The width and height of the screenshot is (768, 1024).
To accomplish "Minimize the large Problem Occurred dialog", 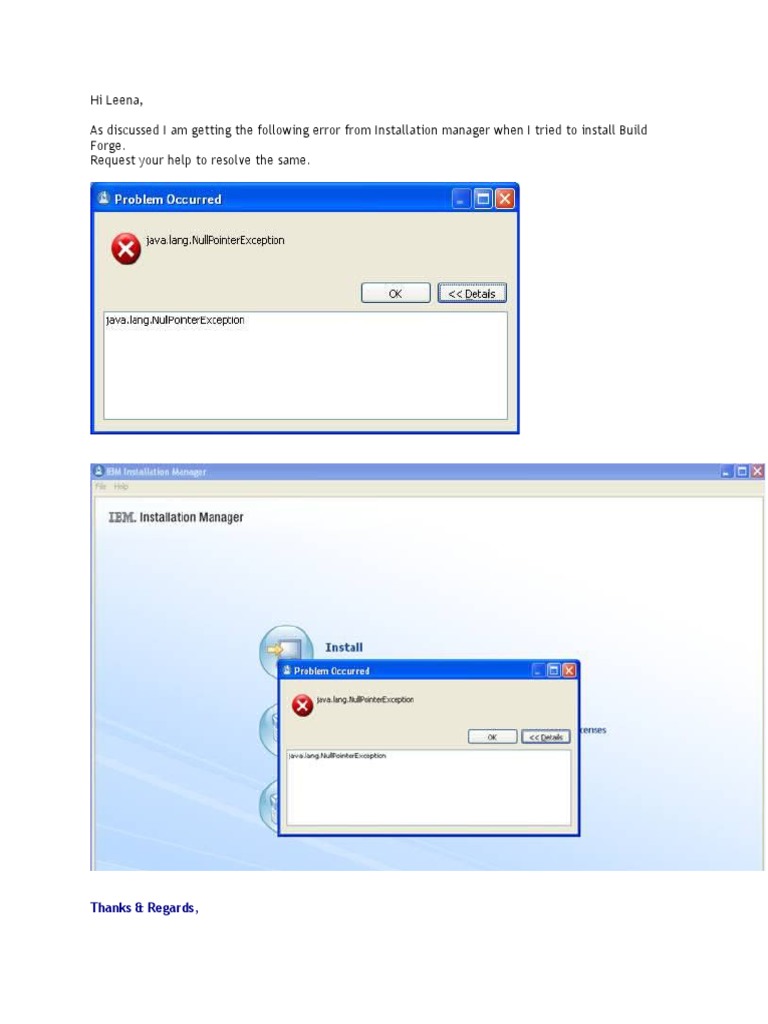I will click(461, 199).
